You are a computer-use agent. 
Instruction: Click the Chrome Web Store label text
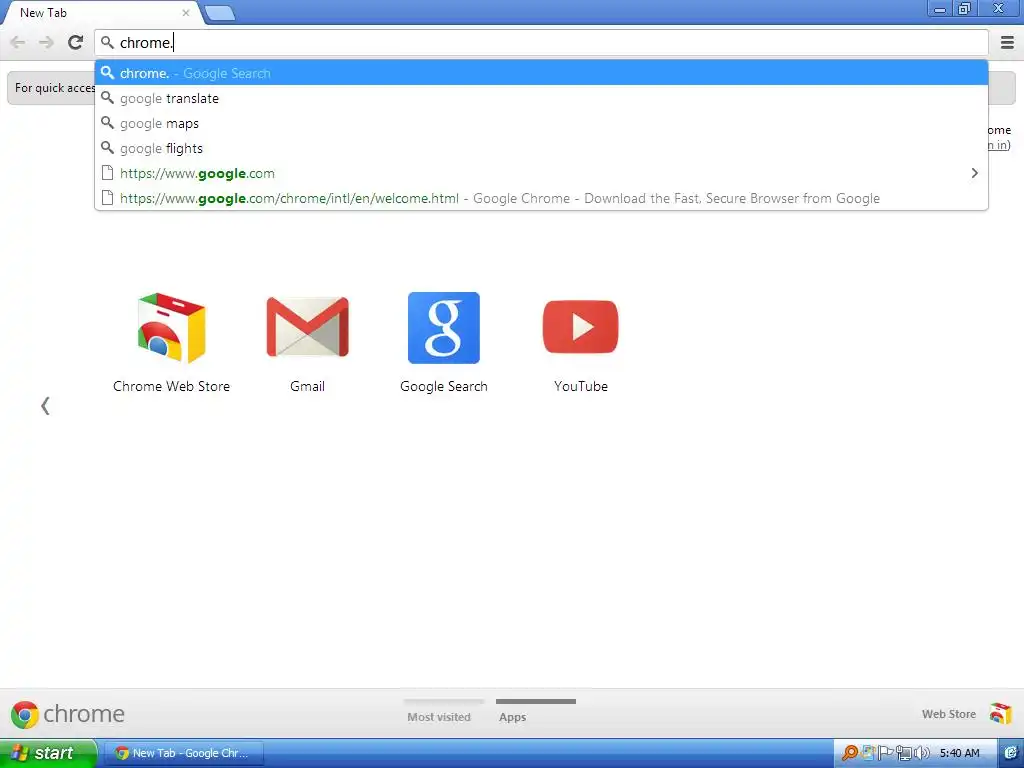click(171, 386)
